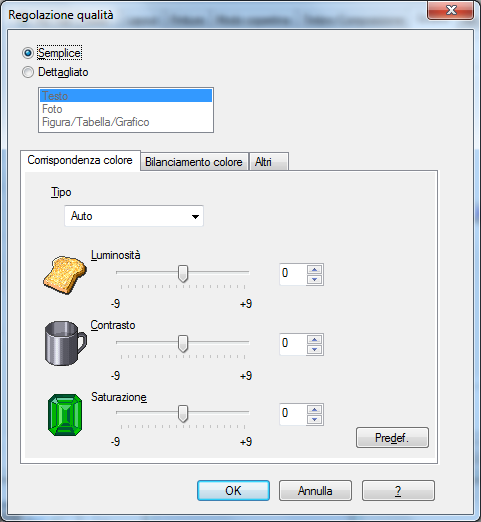This screenshot has height=522, width=481.
Task: Close the Regolazione qualità dialog
Action: coord(451,10)
